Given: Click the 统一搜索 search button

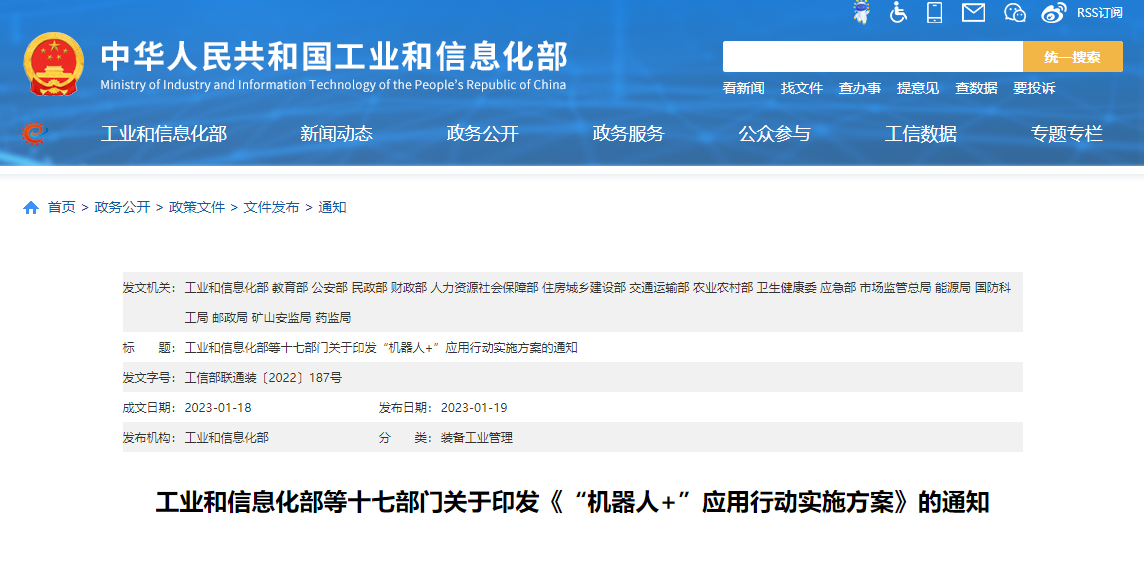Looking at the screenshot, I should pos(1072,57).
